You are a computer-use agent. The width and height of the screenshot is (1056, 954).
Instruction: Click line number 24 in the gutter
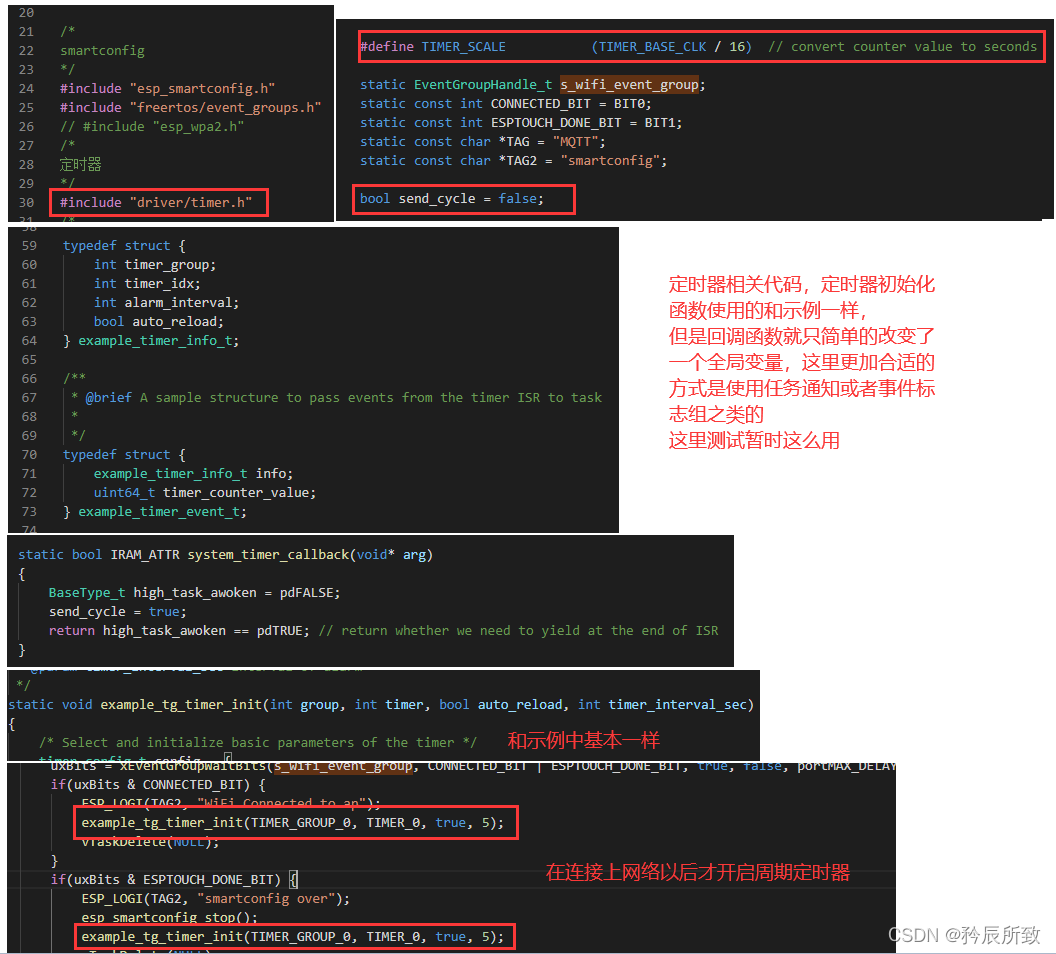tap(26, 88)
